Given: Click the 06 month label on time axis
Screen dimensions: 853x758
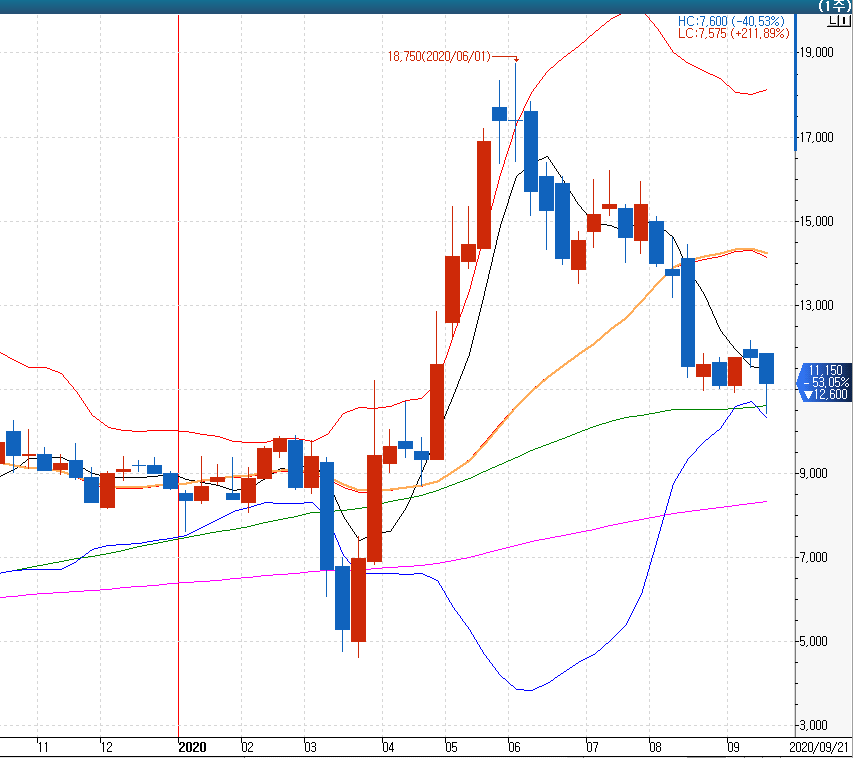Looking at the screenshot, I should [x=514, y=747].
